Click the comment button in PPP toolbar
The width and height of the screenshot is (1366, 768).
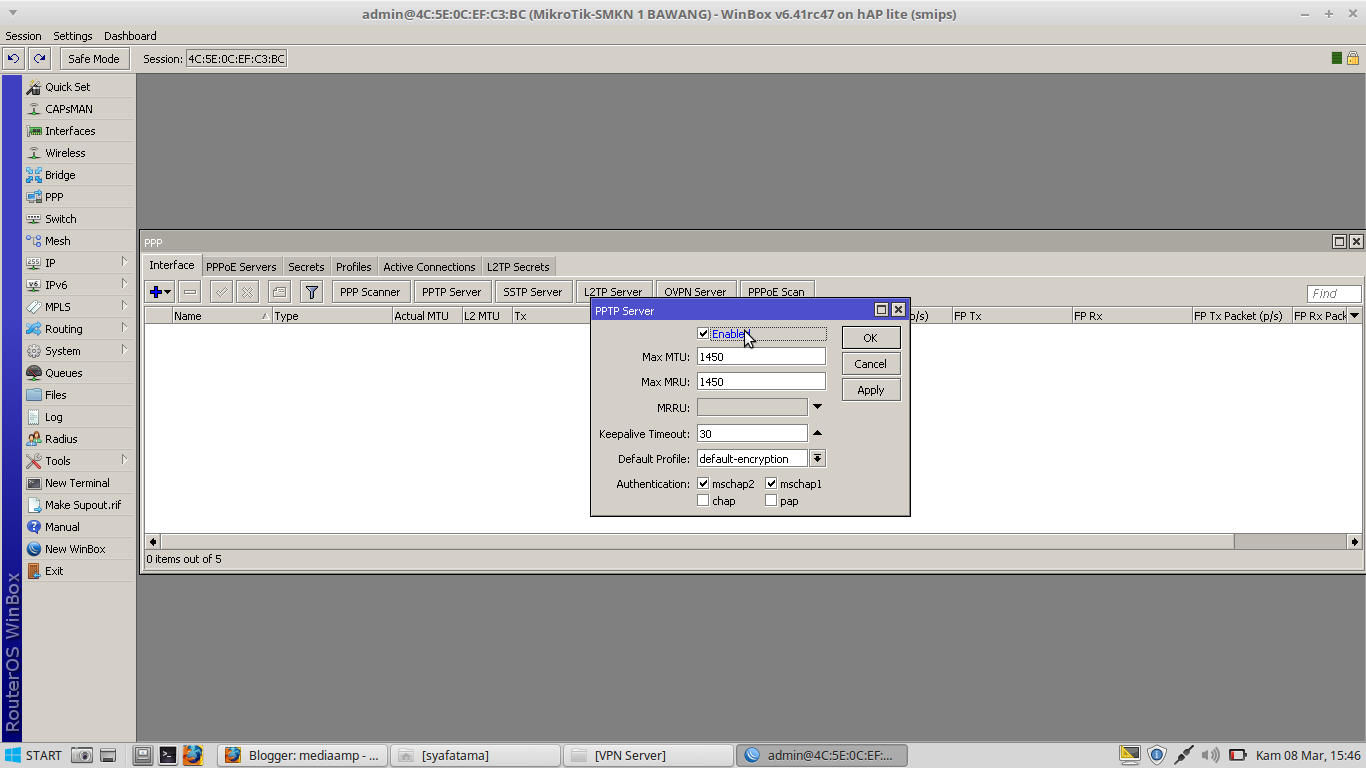tap(279, 292)
